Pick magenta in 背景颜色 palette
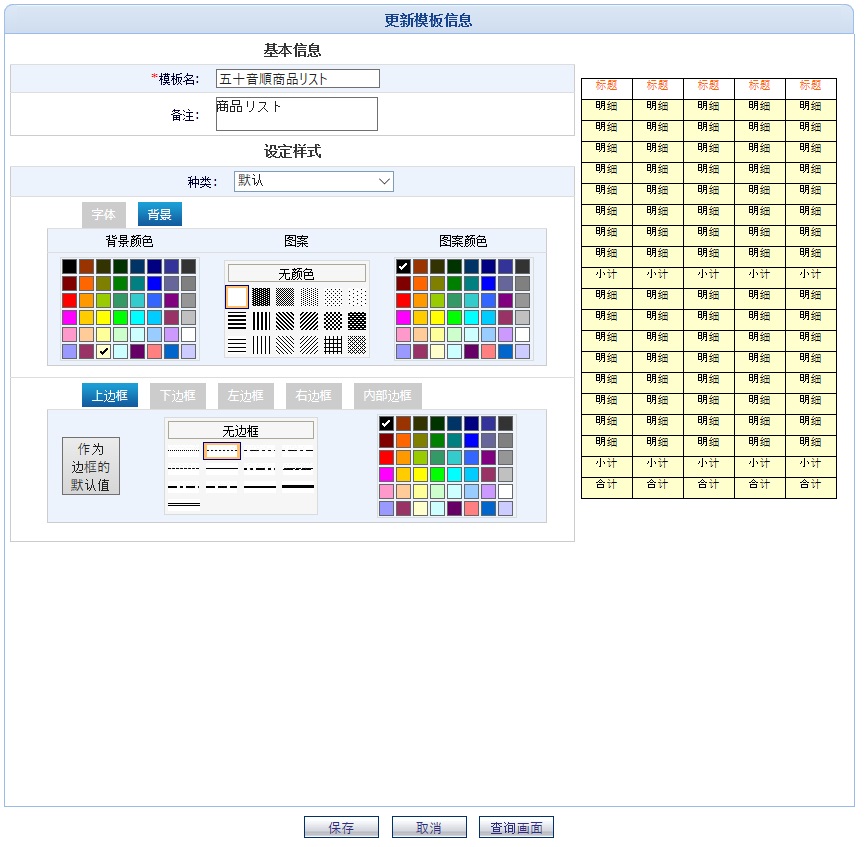Image resolution: width=868 pixels, height=847 pixels. pyautogui.click(x=69, y=317)
